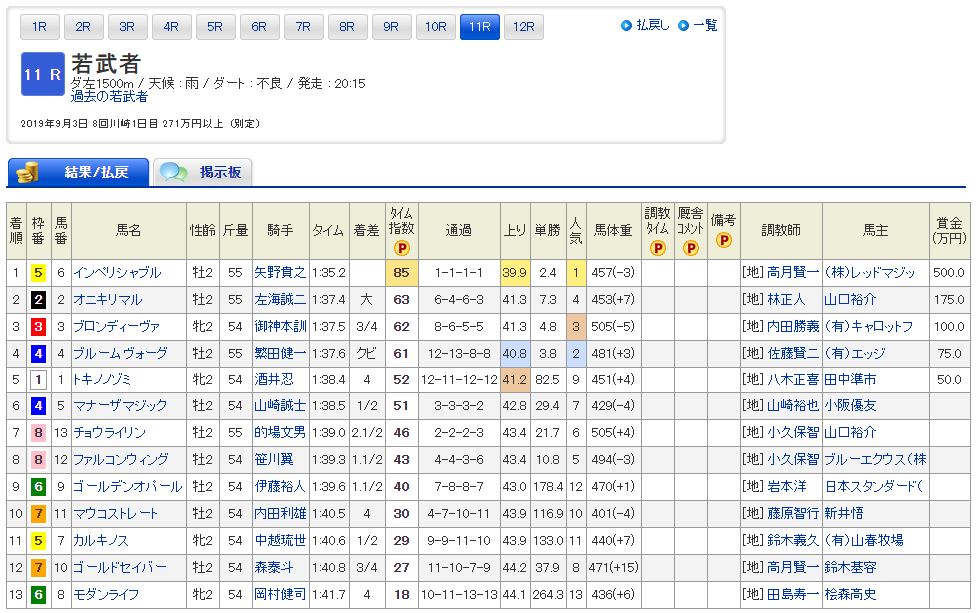Open horse オニキリマル page
Viewport: 978px width, 613px height.
tap(107, 299)
